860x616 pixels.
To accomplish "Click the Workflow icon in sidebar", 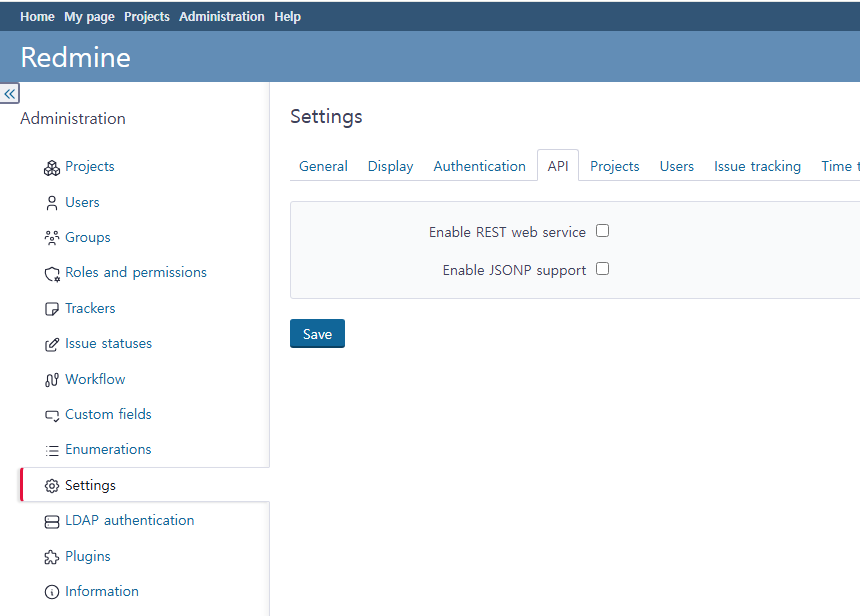I will pos(52,380).
